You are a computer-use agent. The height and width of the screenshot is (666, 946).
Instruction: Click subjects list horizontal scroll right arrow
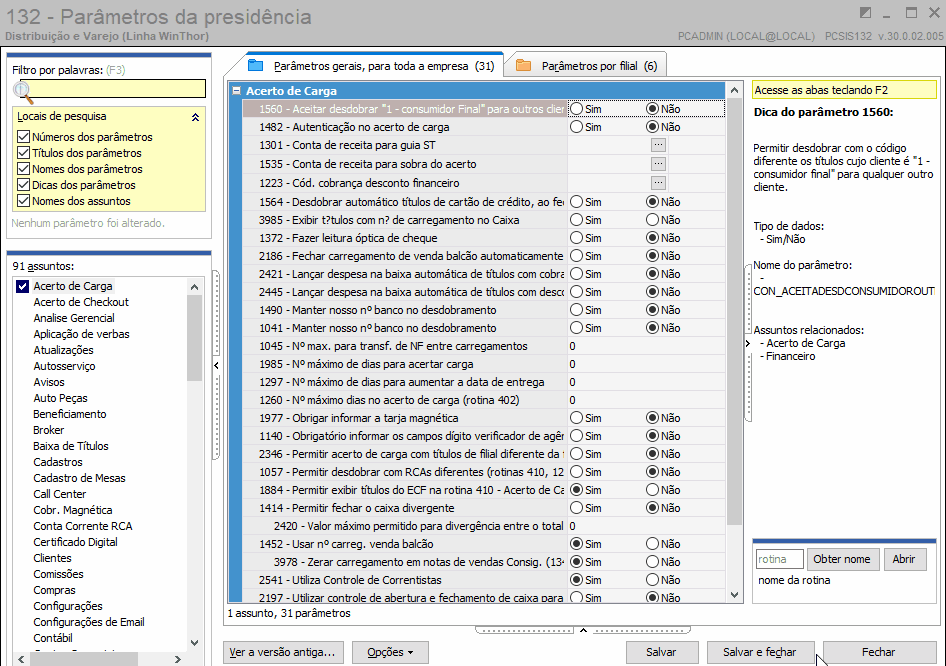(x=177, y=659)
